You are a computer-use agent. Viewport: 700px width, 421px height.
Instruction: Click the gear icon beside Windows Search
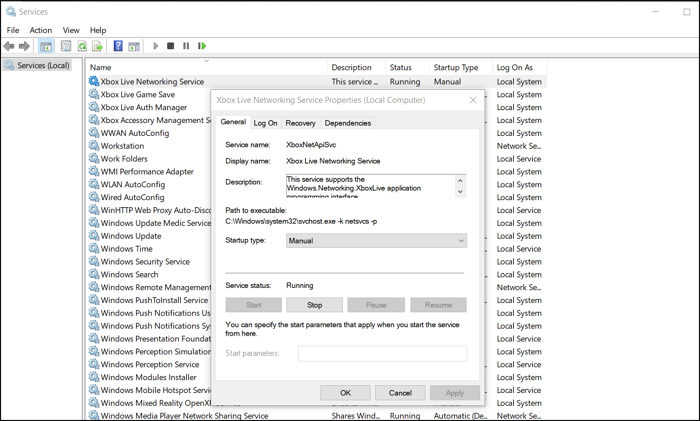click(94, 274)
